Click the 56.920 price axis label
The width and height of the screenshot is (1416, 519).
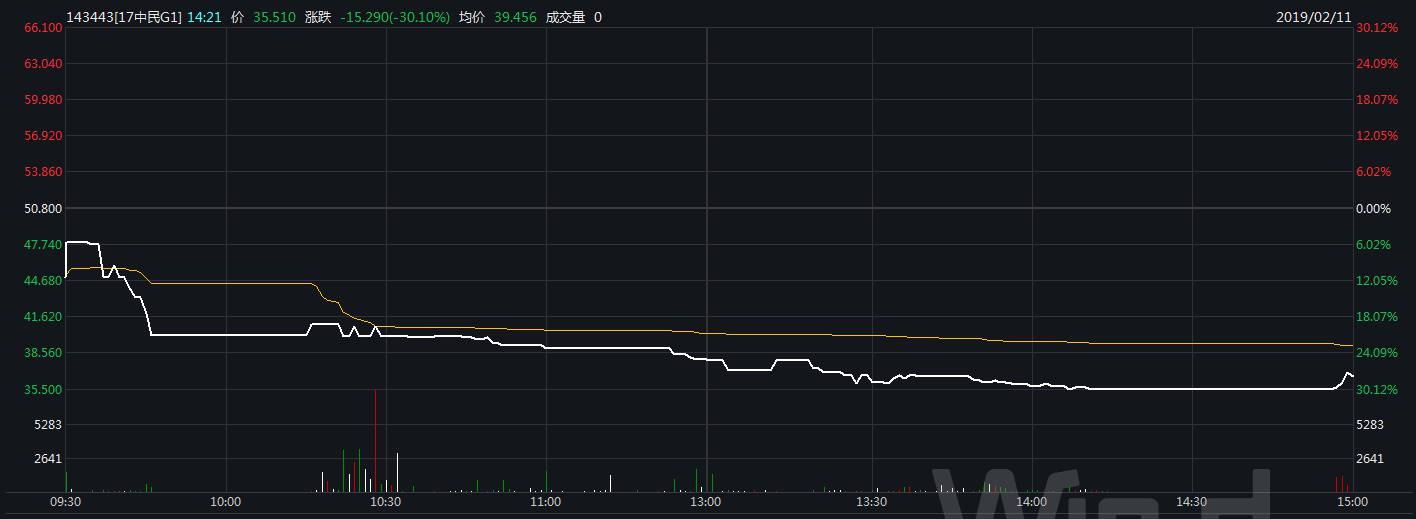pos(43,136)
